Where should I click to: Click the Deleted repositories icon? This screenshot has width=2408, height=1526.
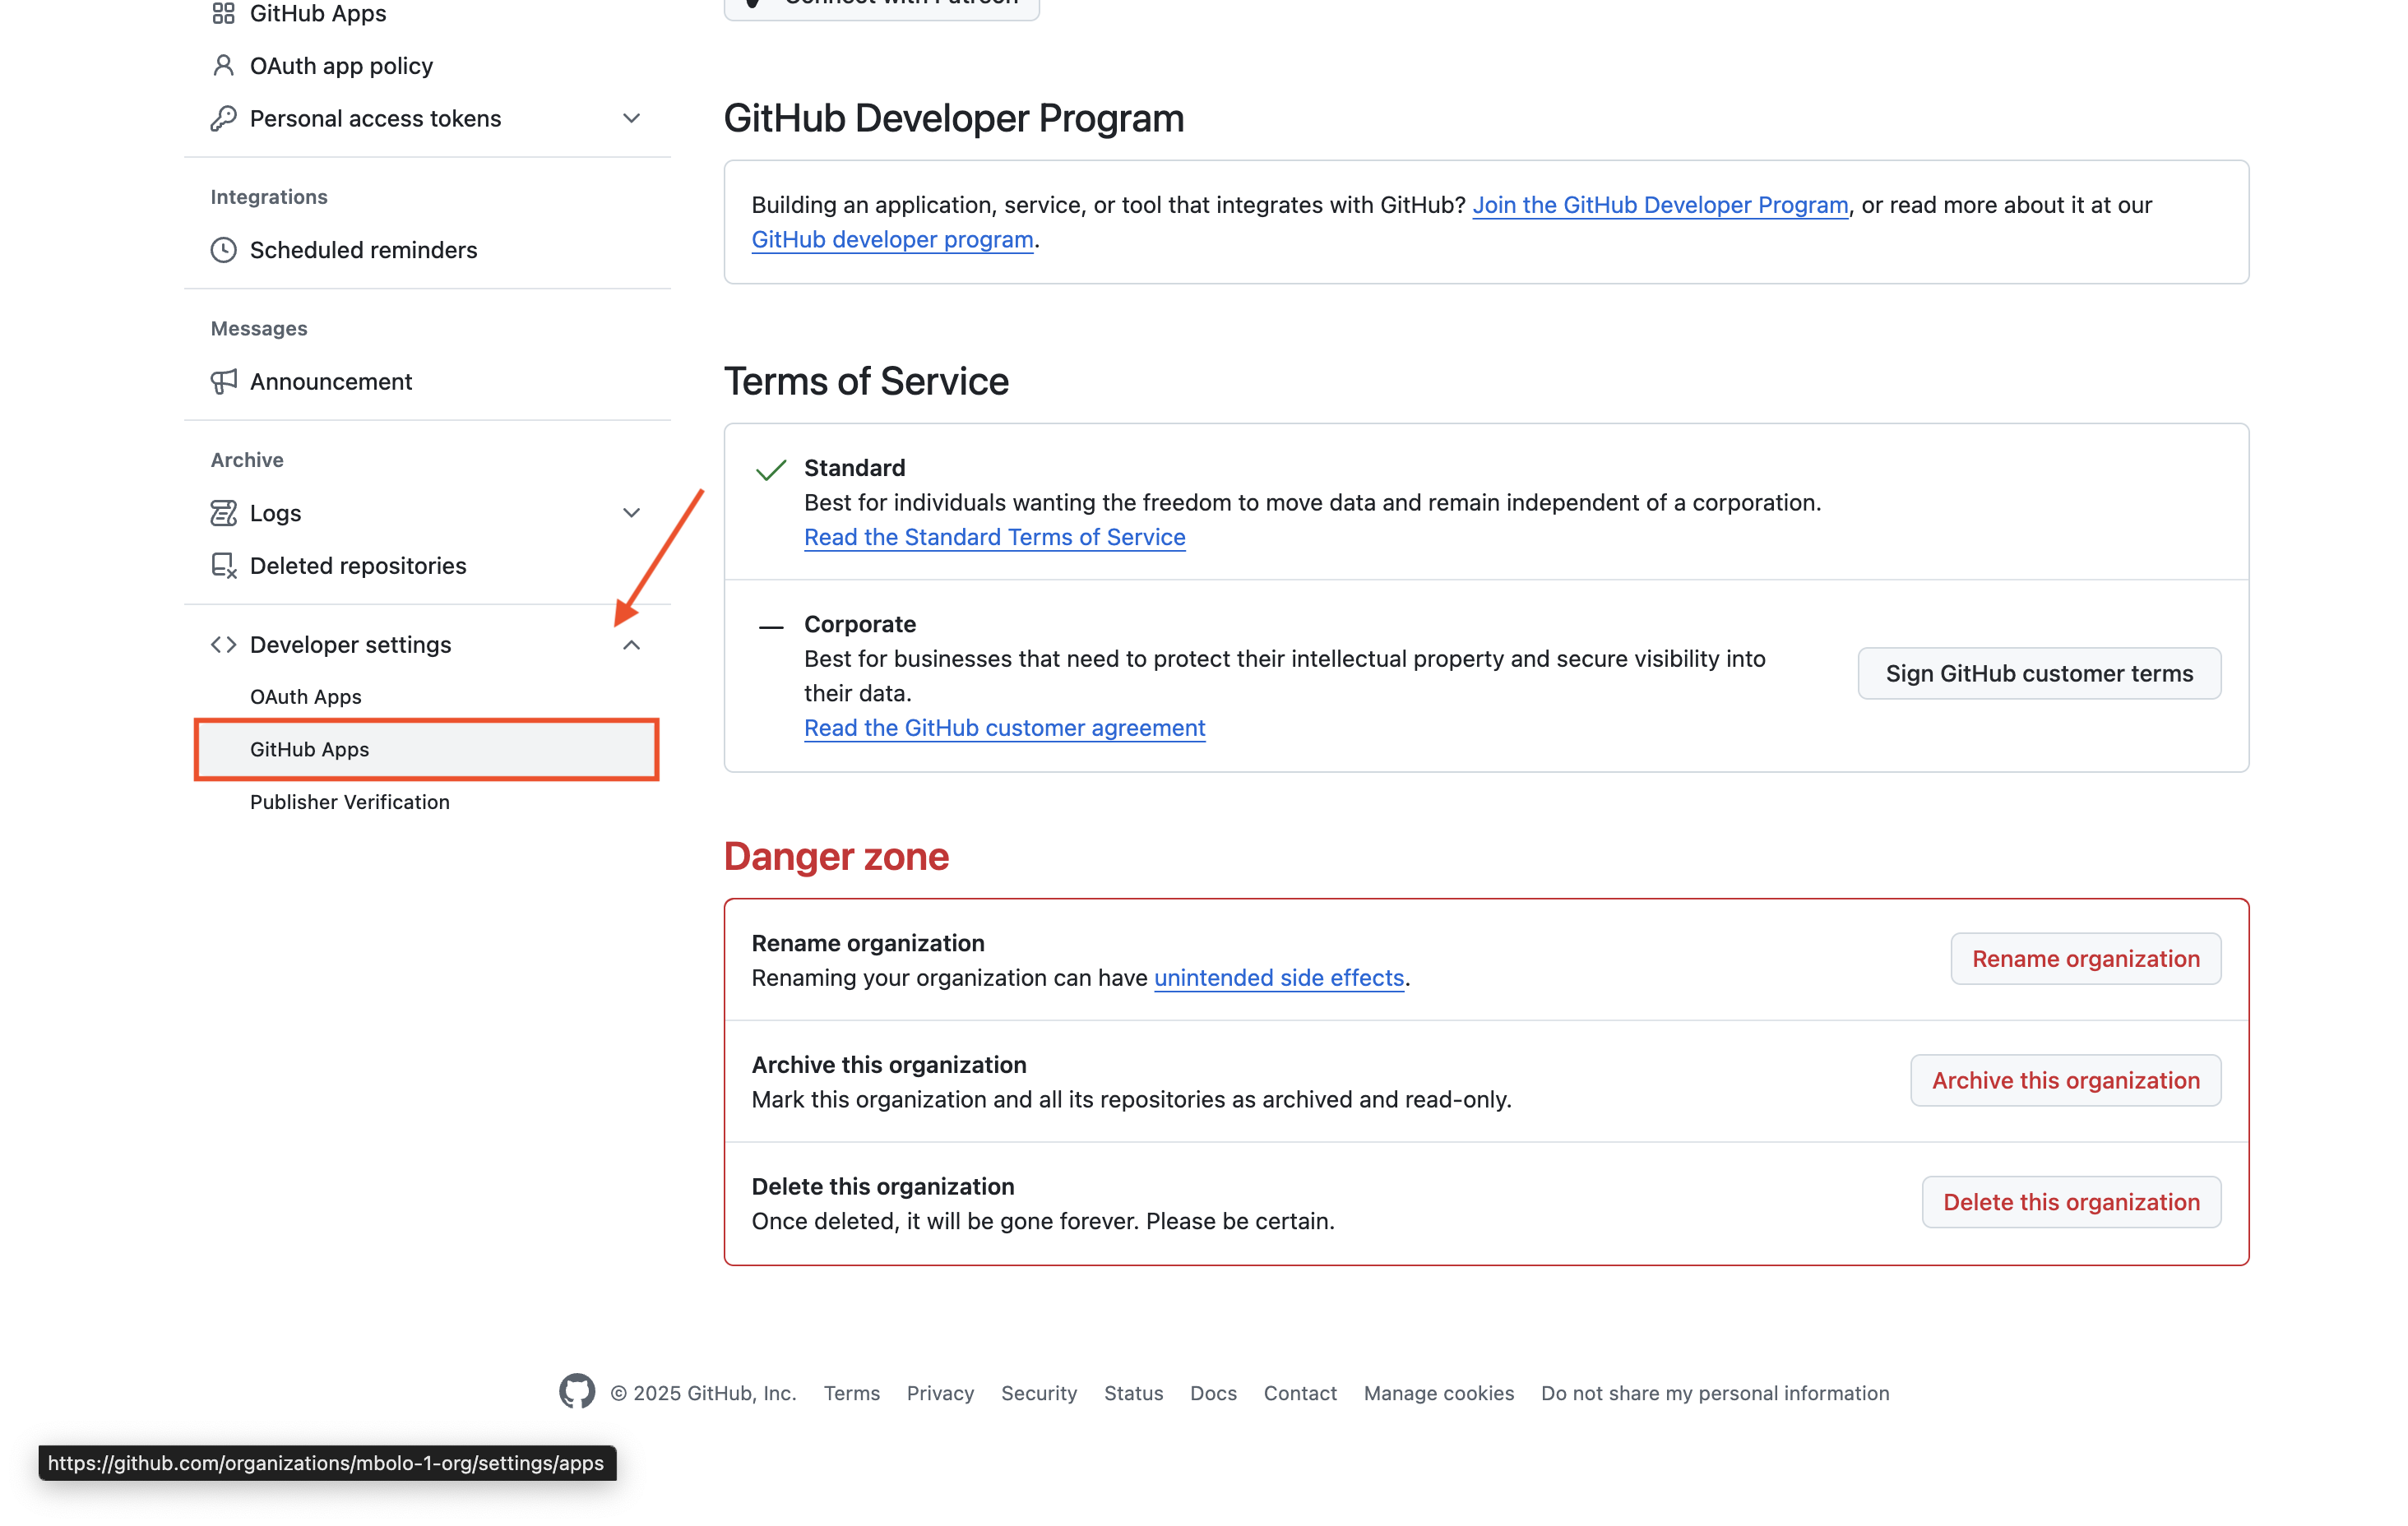coord(223,565)
